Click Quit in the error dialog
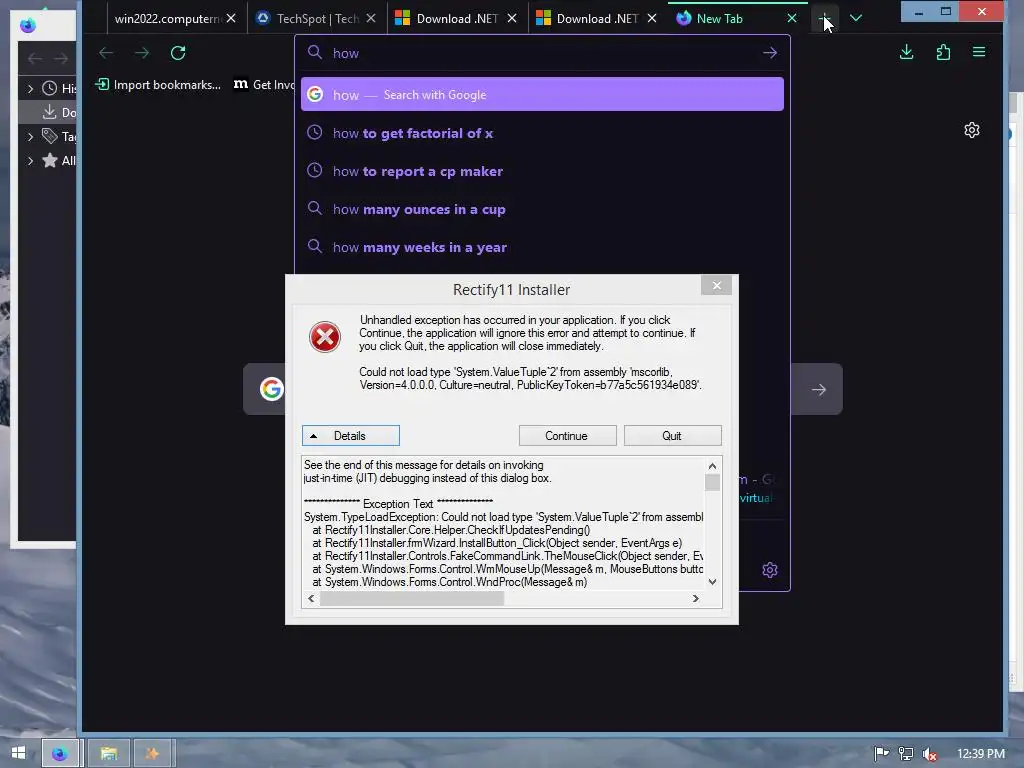This screenshot has width=1024, height=768. (x=673, y=436)
